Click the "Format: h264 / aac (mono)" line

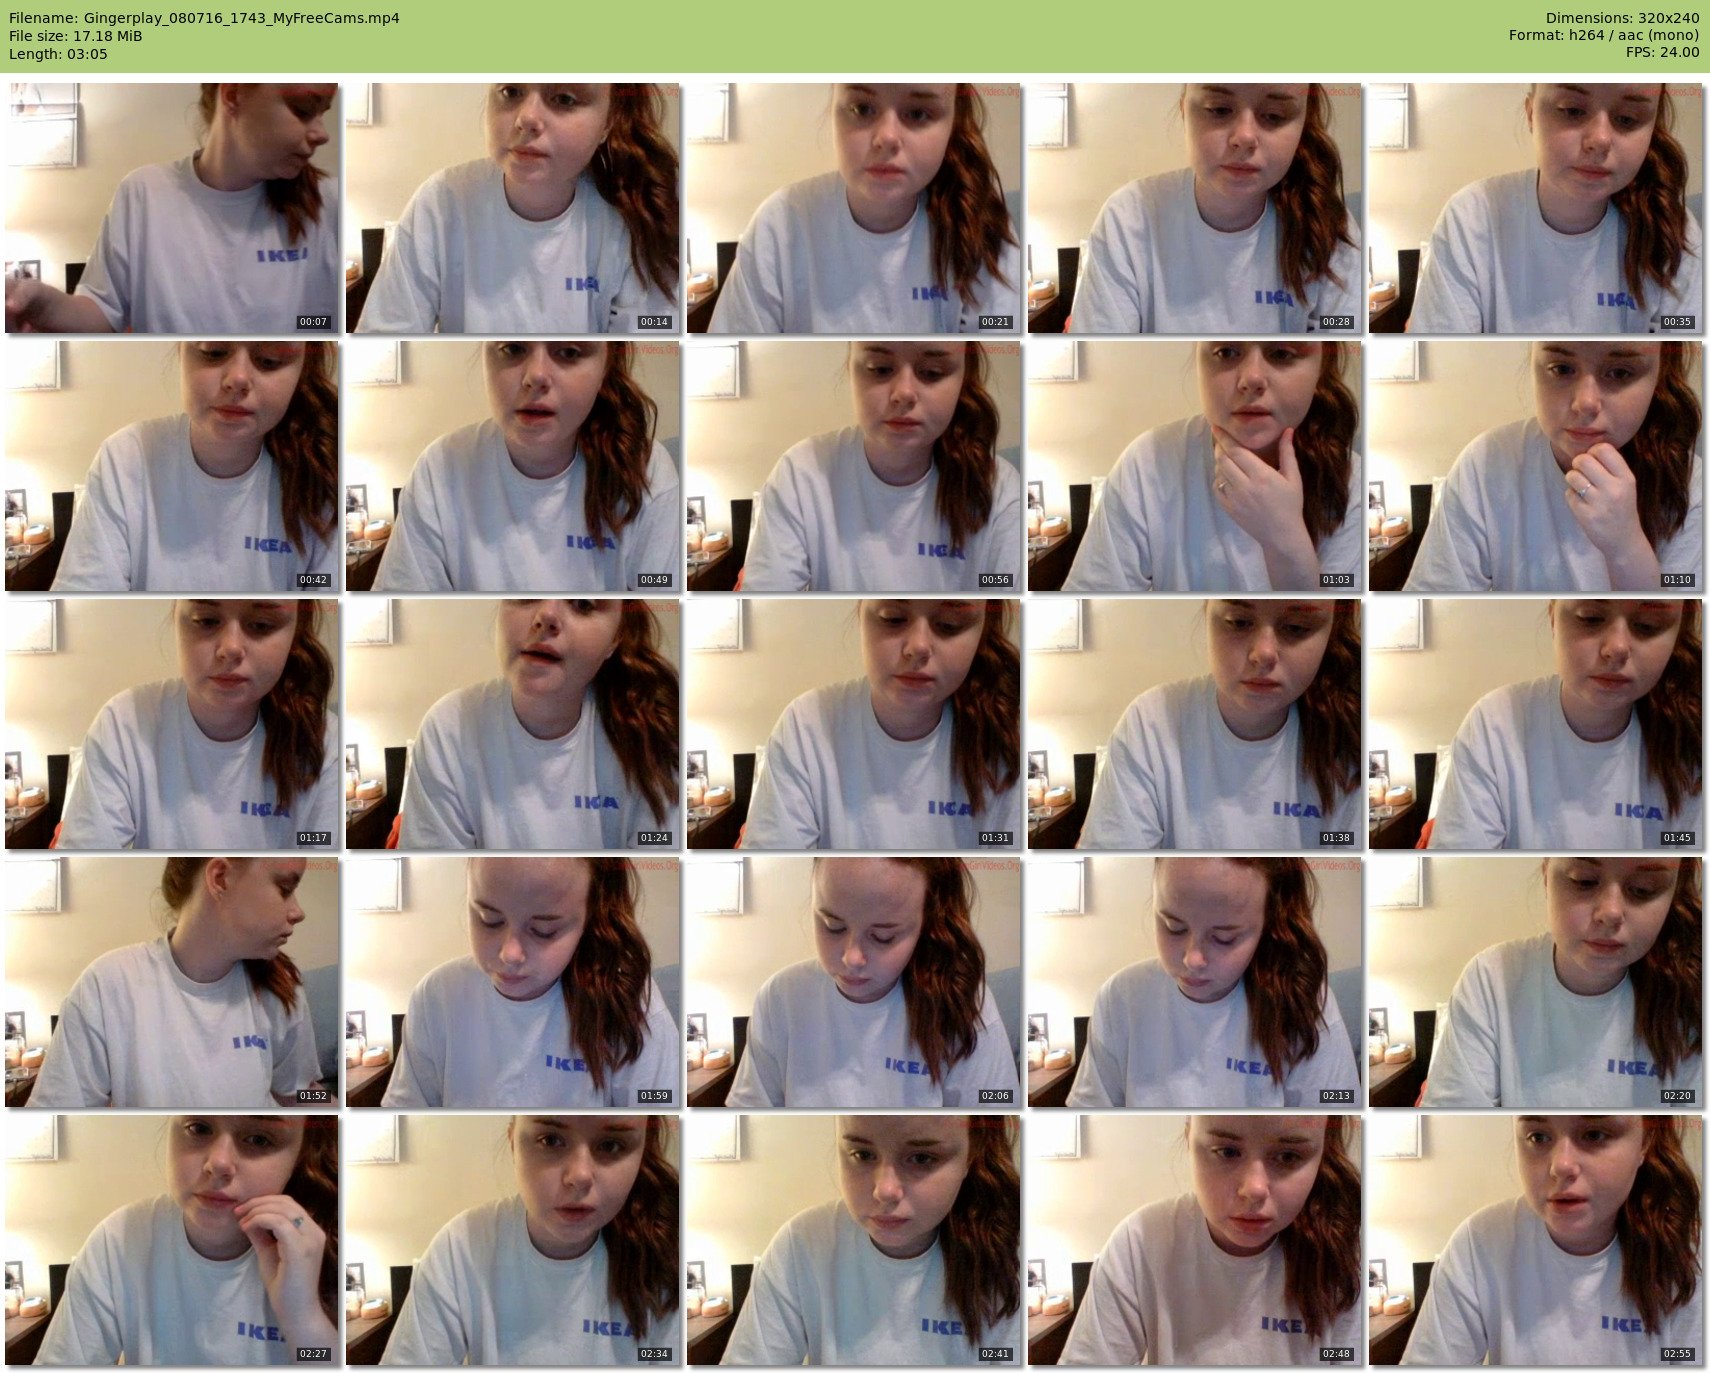1604,36
